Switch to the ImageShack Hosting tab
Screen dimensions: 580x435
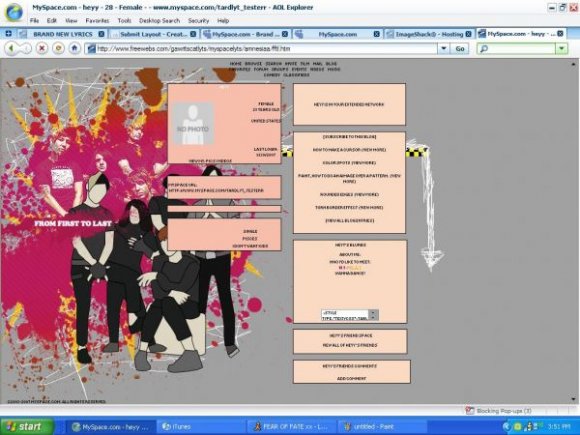(x=429, y=34)
